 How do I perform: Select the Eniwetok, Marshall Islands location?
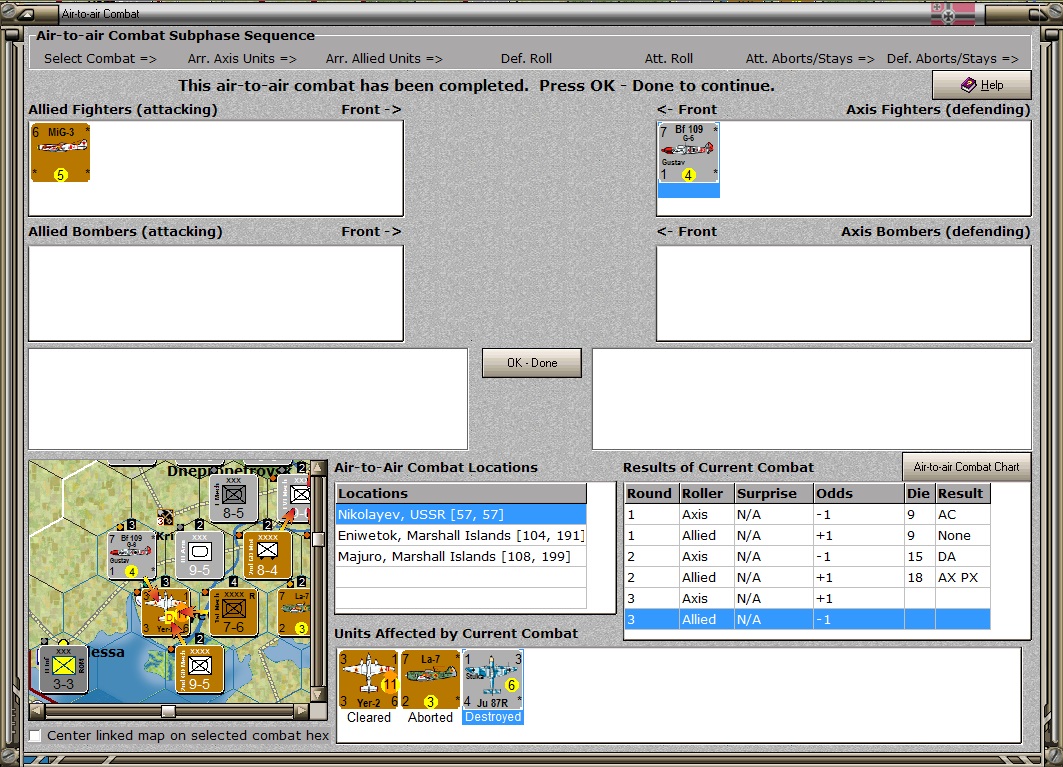(x=461, y=535)
